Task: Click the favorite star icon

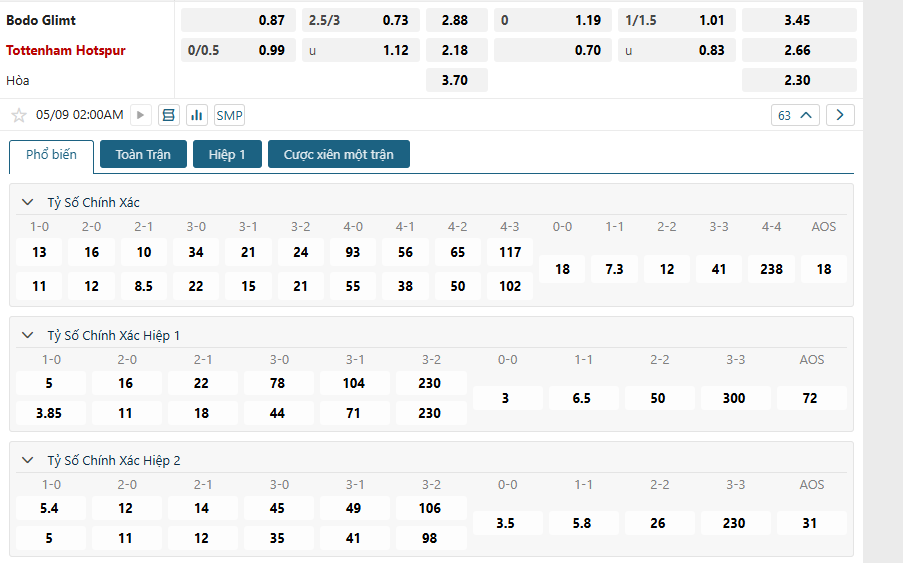Action: tap(18, 115)
